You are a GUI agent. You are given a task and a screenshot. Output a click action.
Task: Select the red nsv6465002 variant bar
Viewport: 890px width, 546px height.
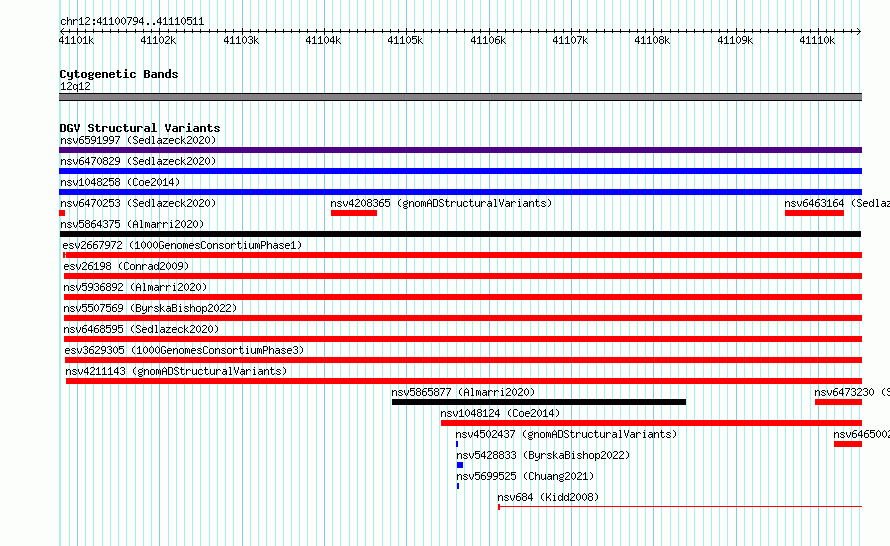point(848,444)
